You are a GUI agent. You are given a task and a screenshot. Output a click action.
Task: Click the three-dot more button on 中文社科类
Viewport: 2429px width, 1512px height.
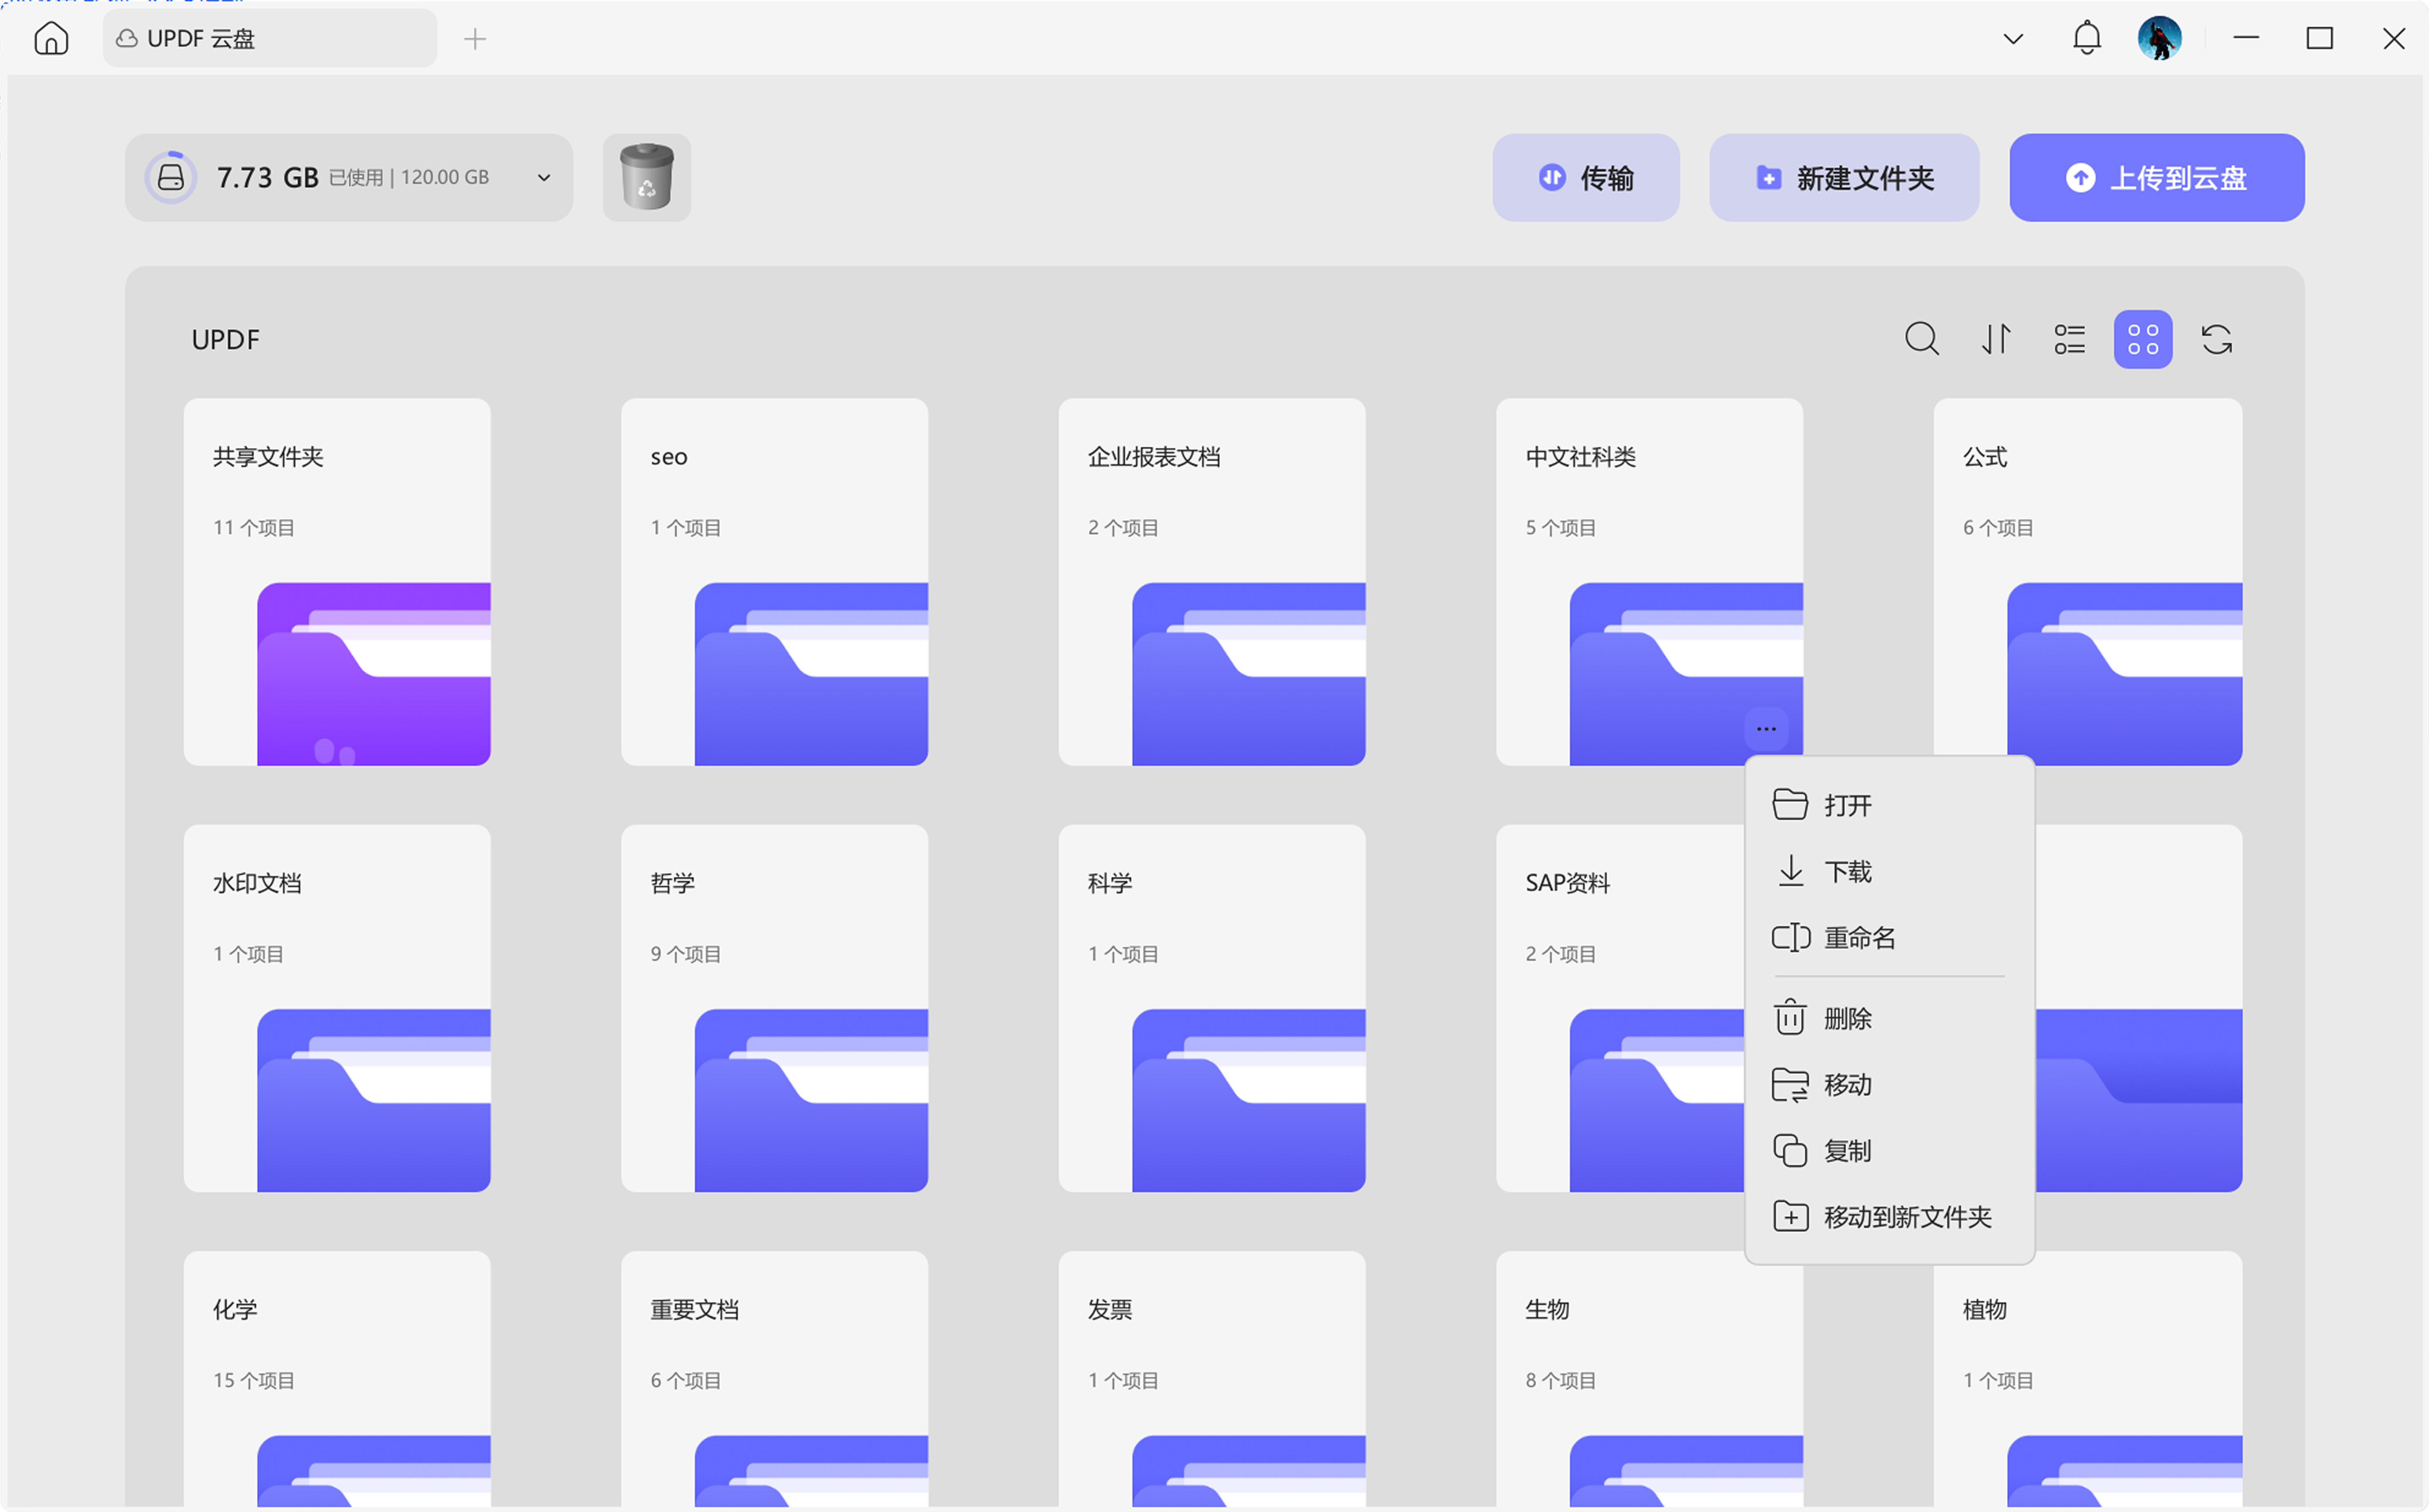point(1766,729)
